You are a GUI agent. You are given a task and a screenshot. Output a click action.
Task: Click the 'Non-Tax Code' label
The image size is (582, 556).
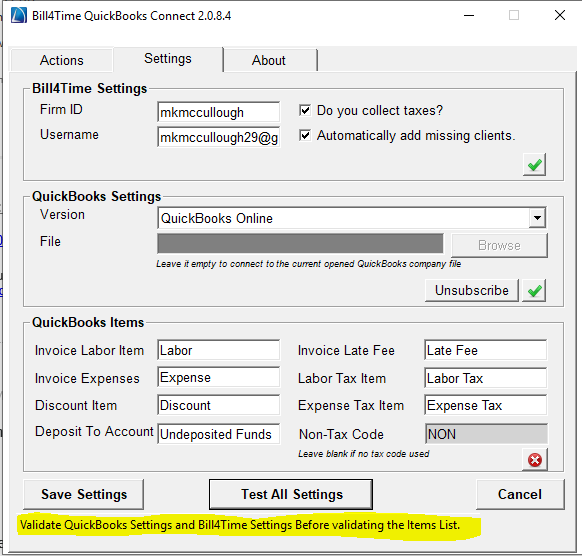coord(341,434)
